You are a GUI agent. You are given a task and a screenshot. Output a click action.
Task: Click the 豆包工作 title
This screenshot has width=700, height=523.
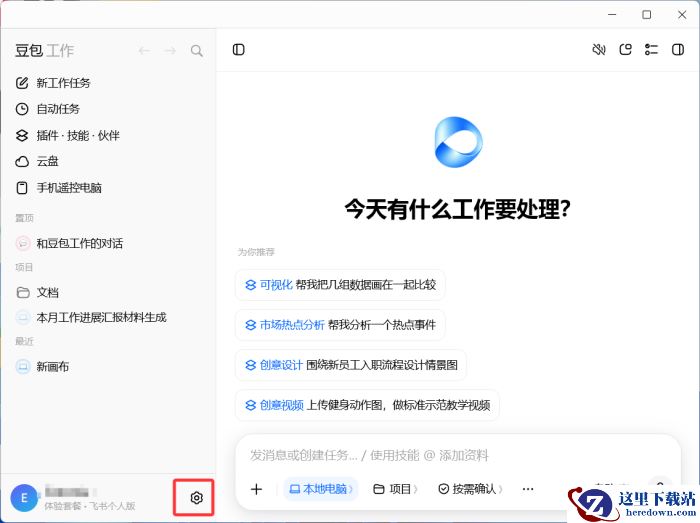click(x=44, y=50)
